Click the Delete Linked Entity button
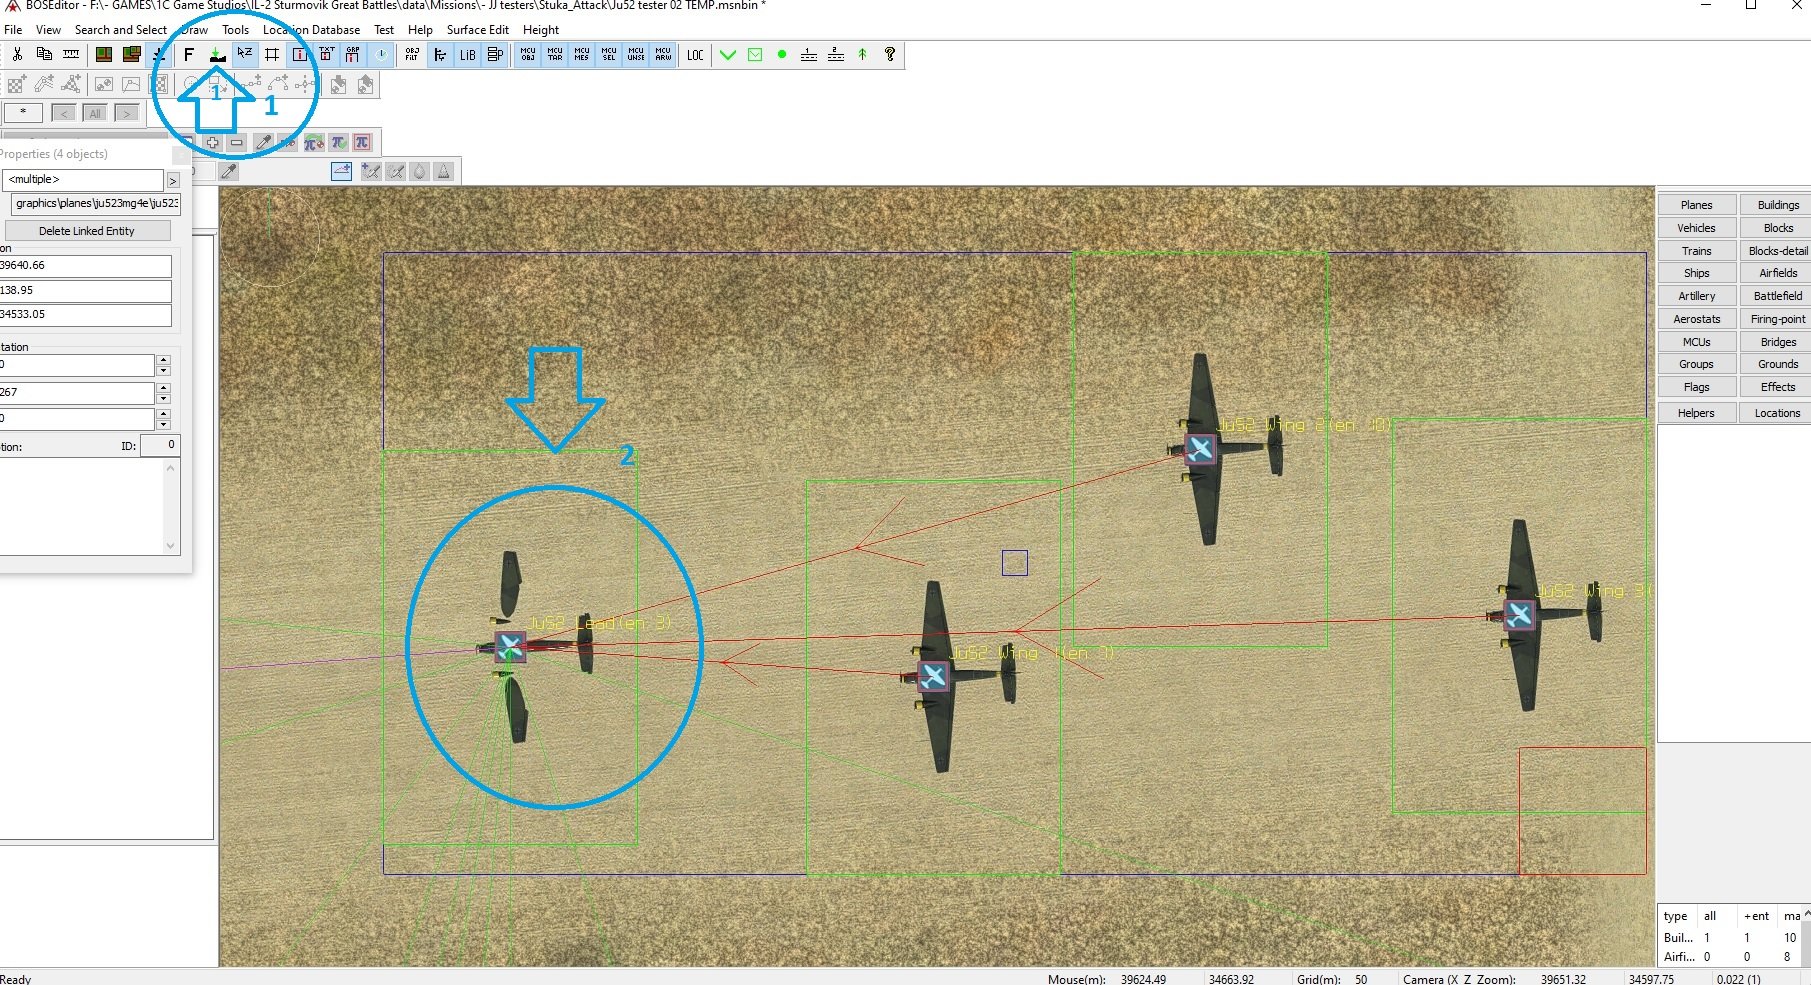1811x985 pixels. coord(87,231)
